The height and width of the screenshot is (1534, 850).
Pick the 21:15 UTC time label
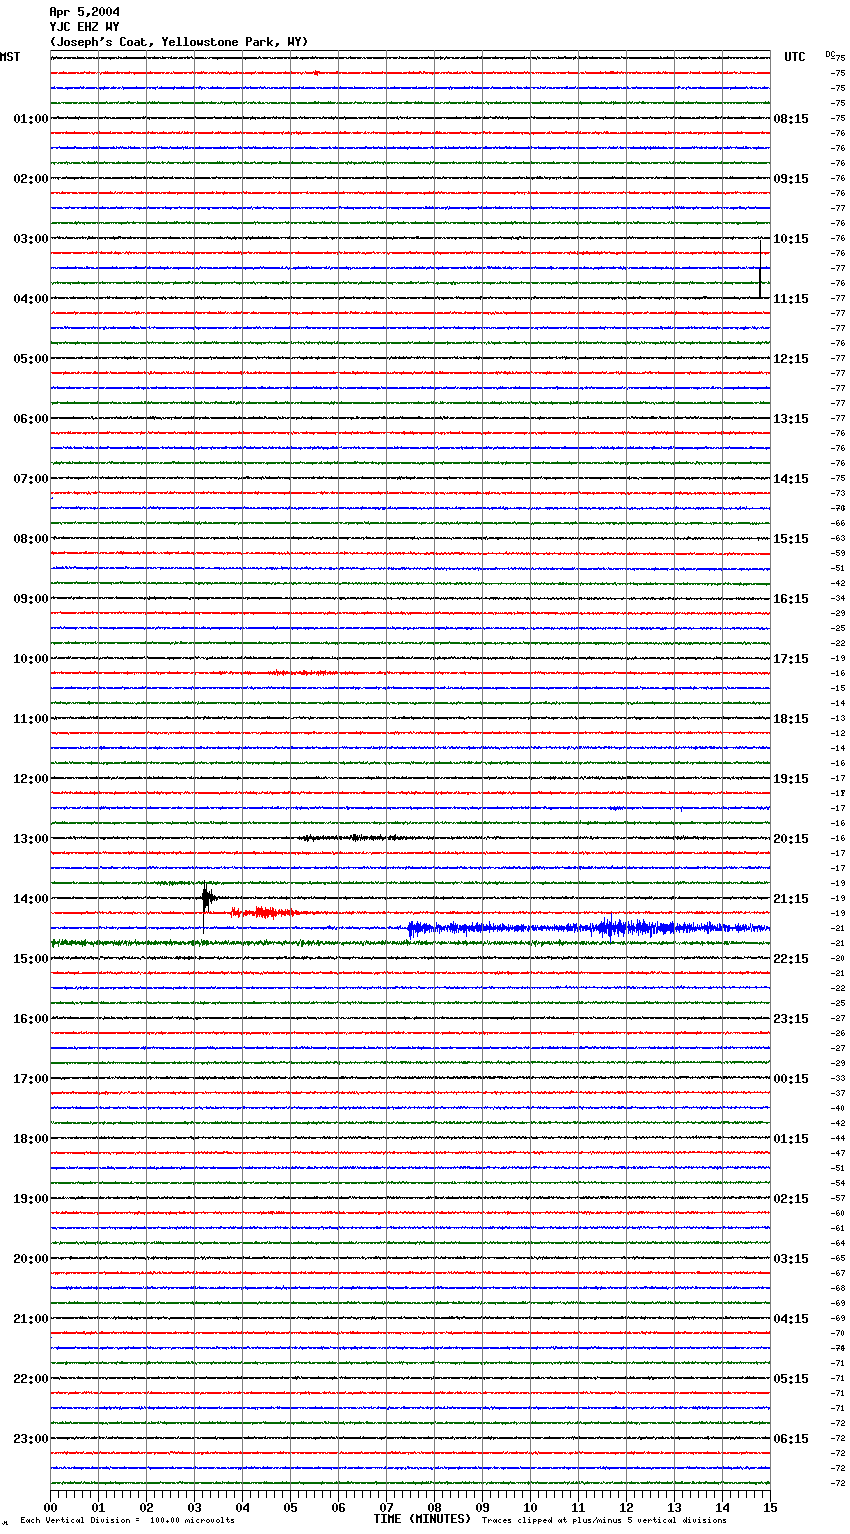(x=791, y=899)
